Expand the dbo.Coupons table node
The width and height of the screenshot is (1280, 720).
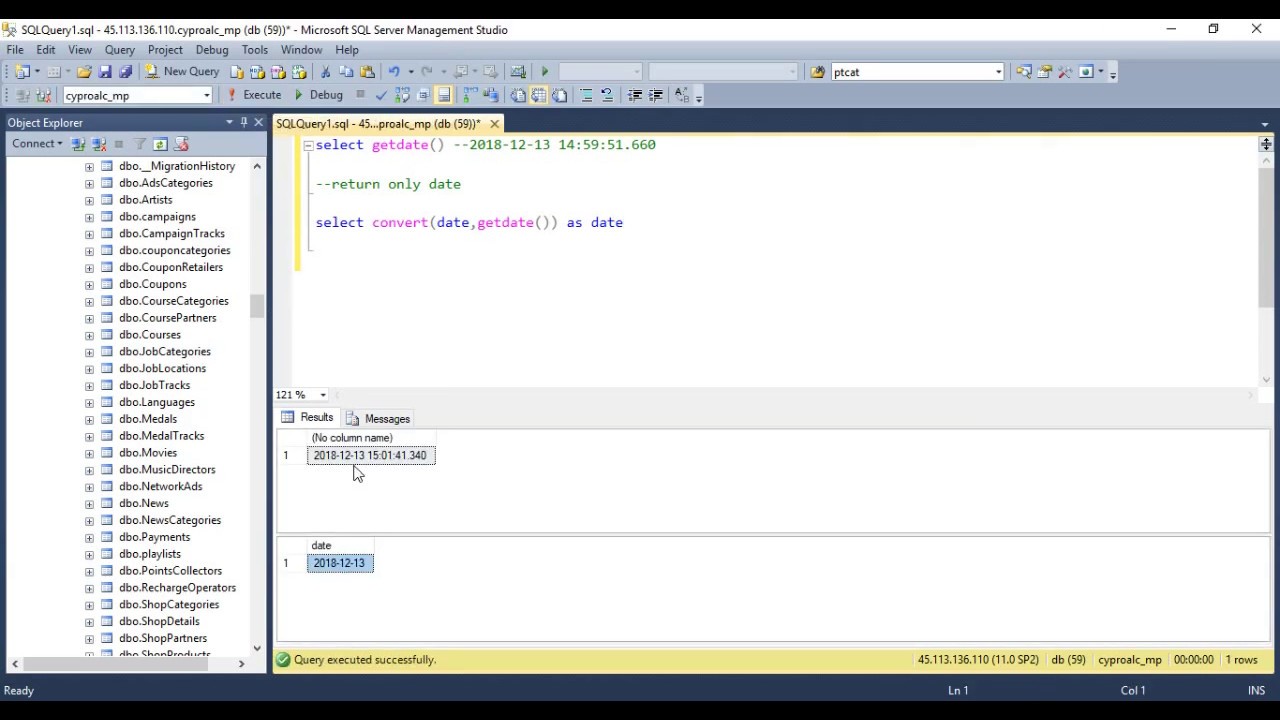pos(89,284)
